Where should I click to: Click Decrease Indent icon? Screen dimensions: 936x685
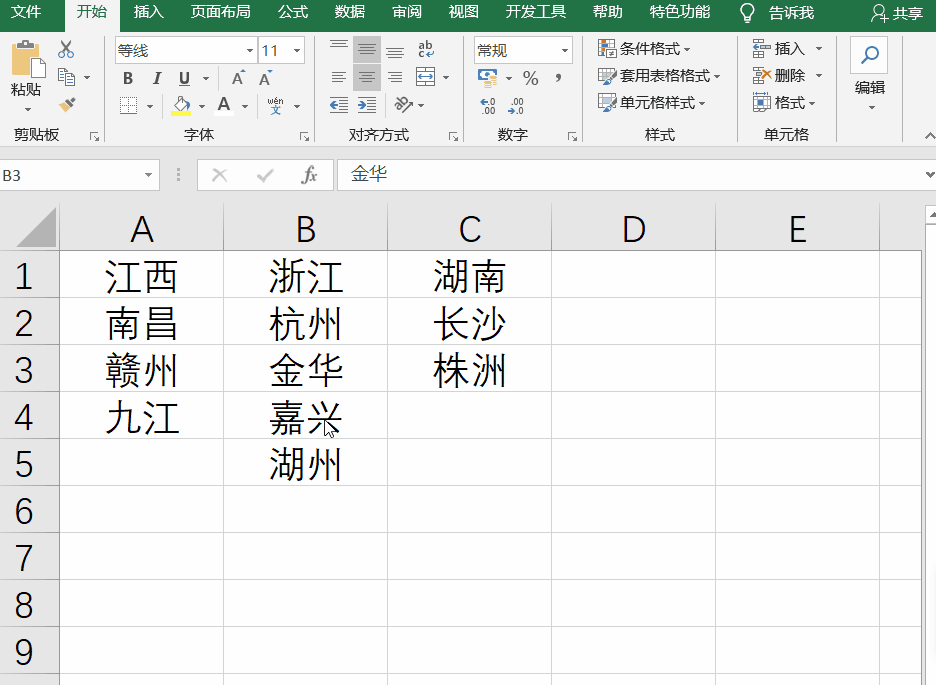pos(338,106)
